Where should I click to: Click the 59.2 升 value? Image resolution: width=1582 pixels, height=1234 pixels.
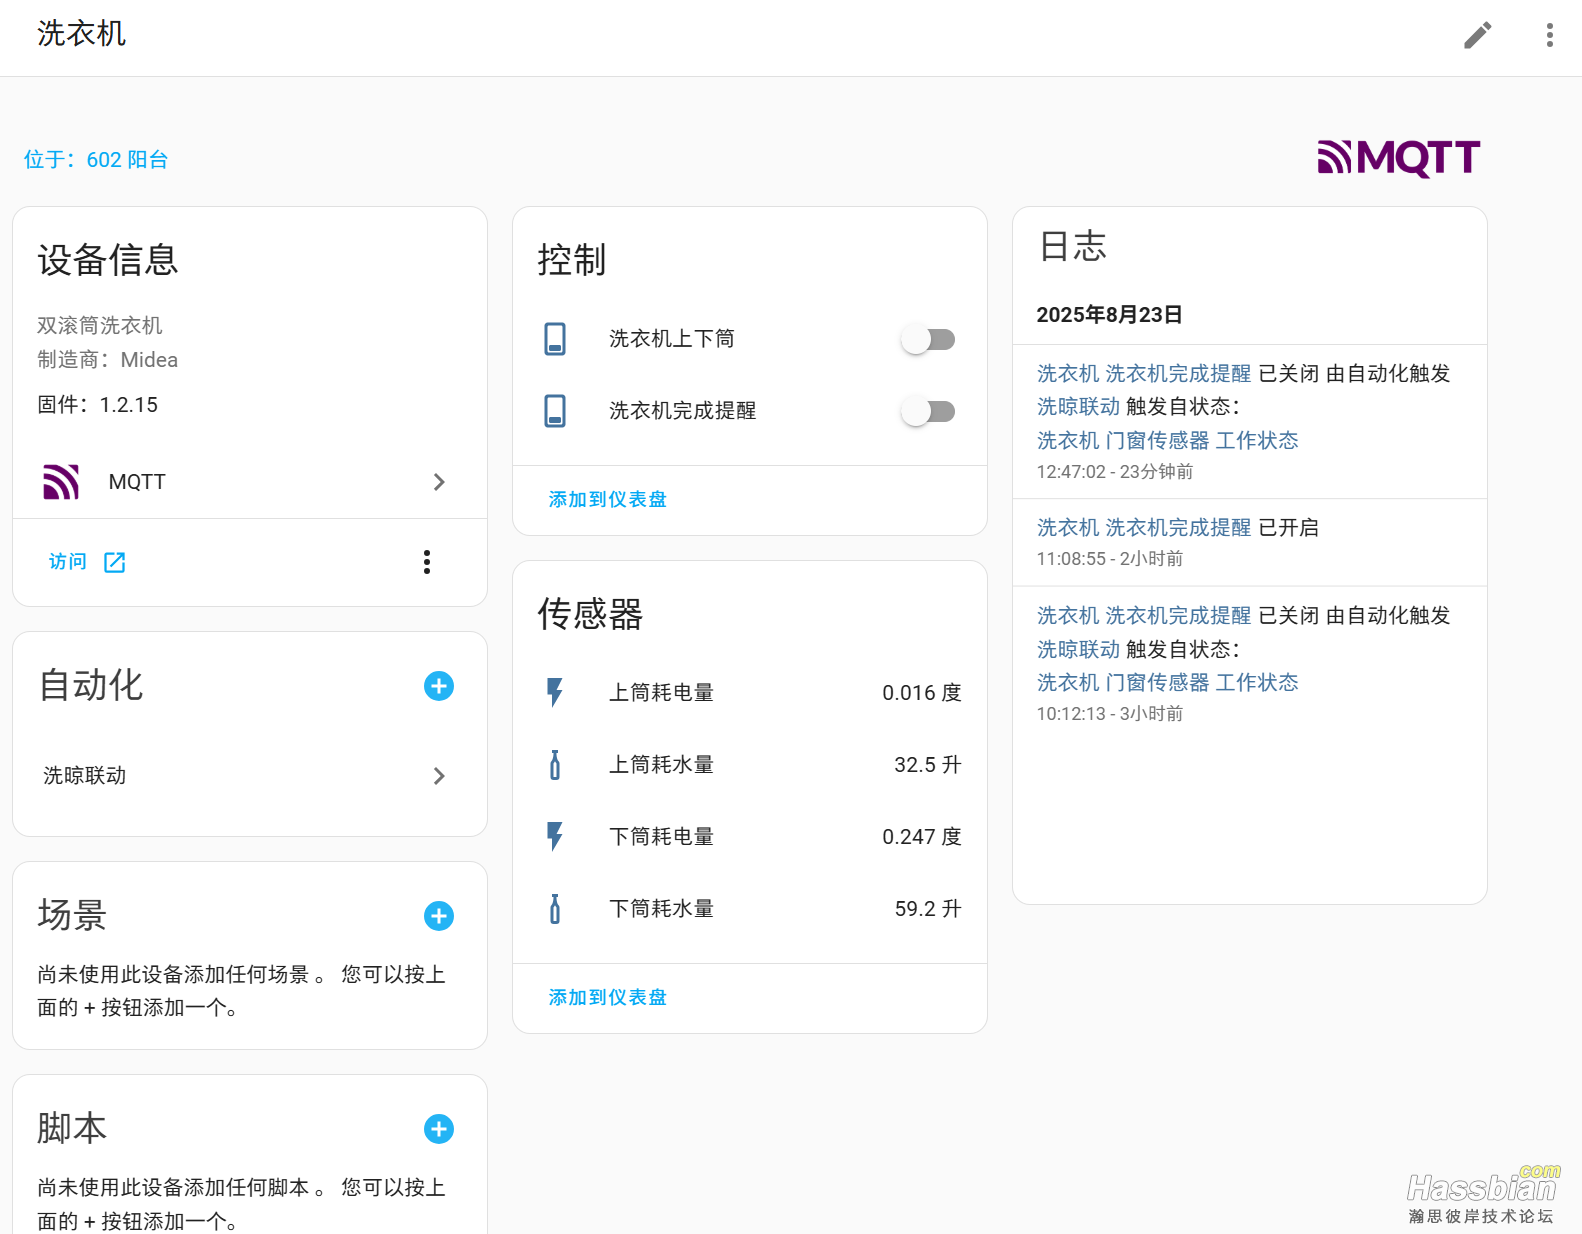tap(927, 909)
